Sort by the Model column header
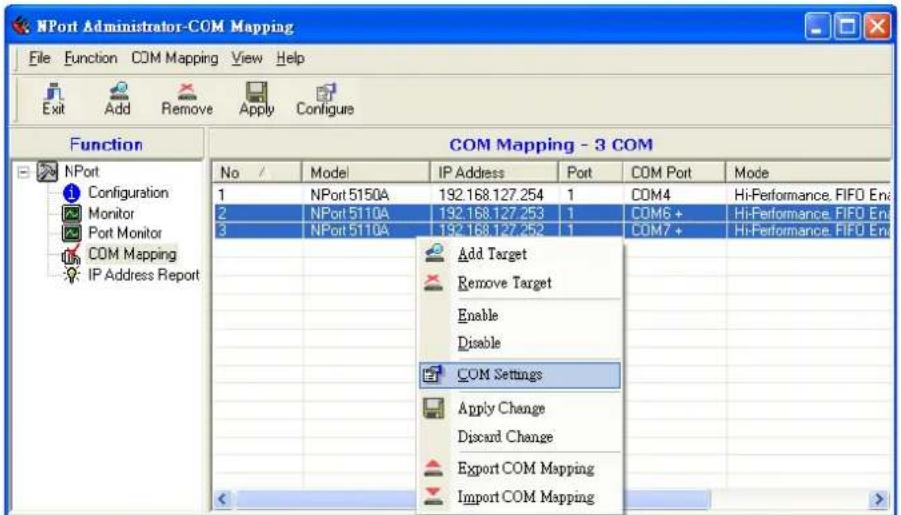The width and height of the screenshot is (901, 515). 366,172
